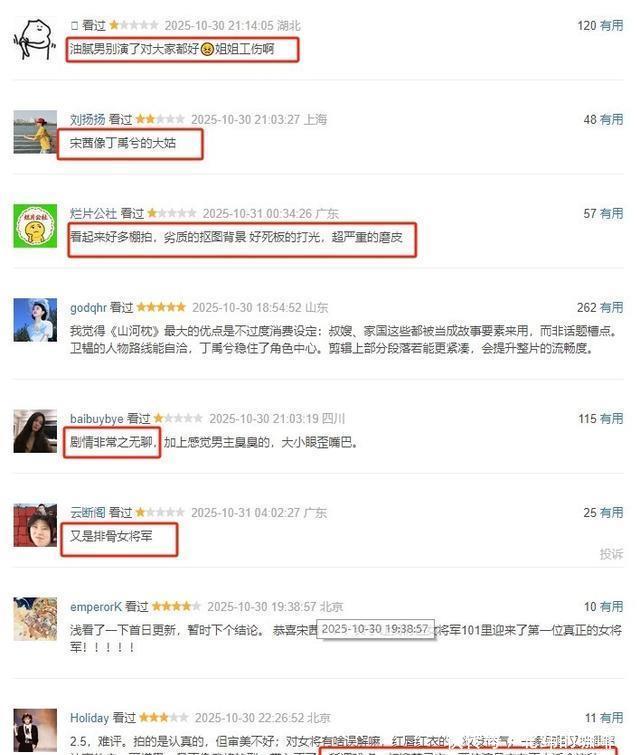The image size is (640, 755).
Task: Click 云断阁's avatar photo
Action: tap(35, 525)
